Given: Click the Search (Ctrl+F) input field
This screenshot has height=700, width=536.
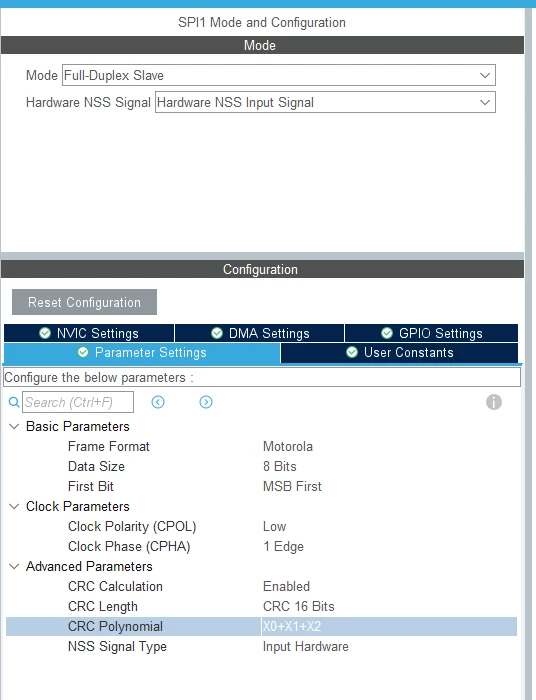Looking at the screenshot, I should click(x=78, y=402).
